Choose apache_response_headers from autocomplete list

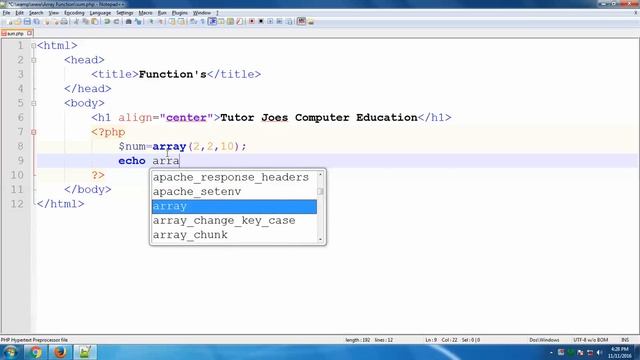234,178
